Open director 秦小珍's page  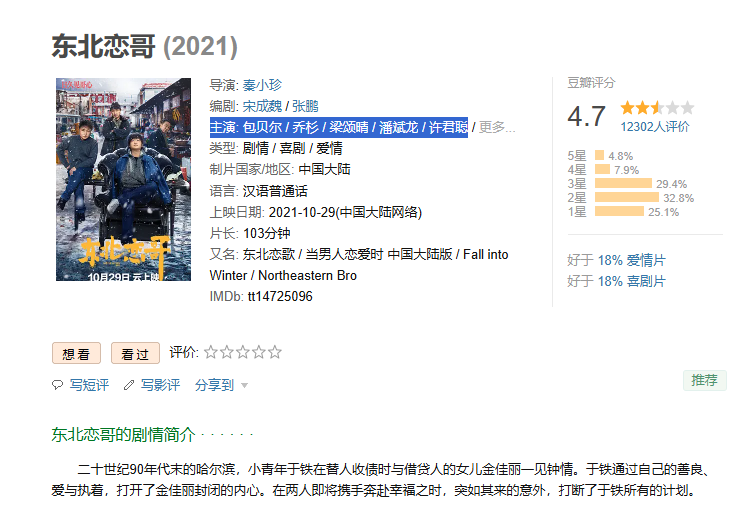point(262,85)
